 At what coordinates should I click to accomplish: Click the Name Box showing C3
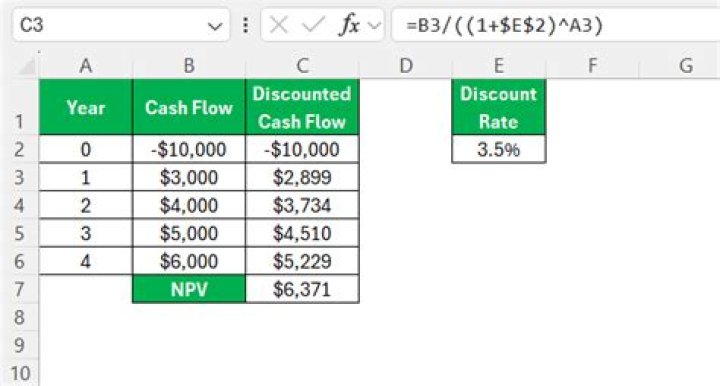[x=121, y=25]
